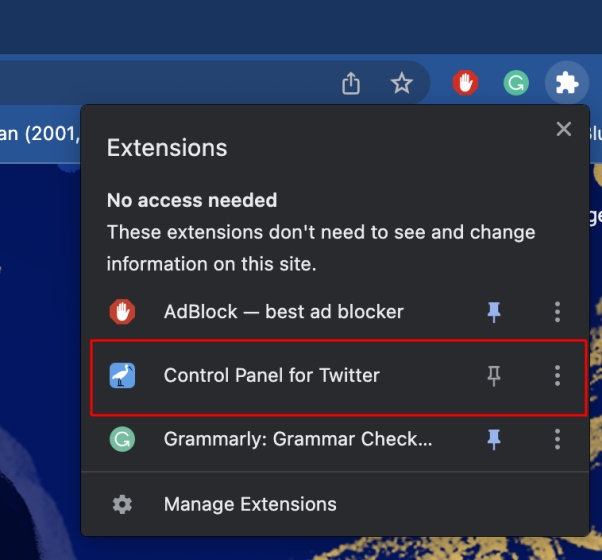Click the AdBlock hand icon in the list

click(x=122, y=312)
